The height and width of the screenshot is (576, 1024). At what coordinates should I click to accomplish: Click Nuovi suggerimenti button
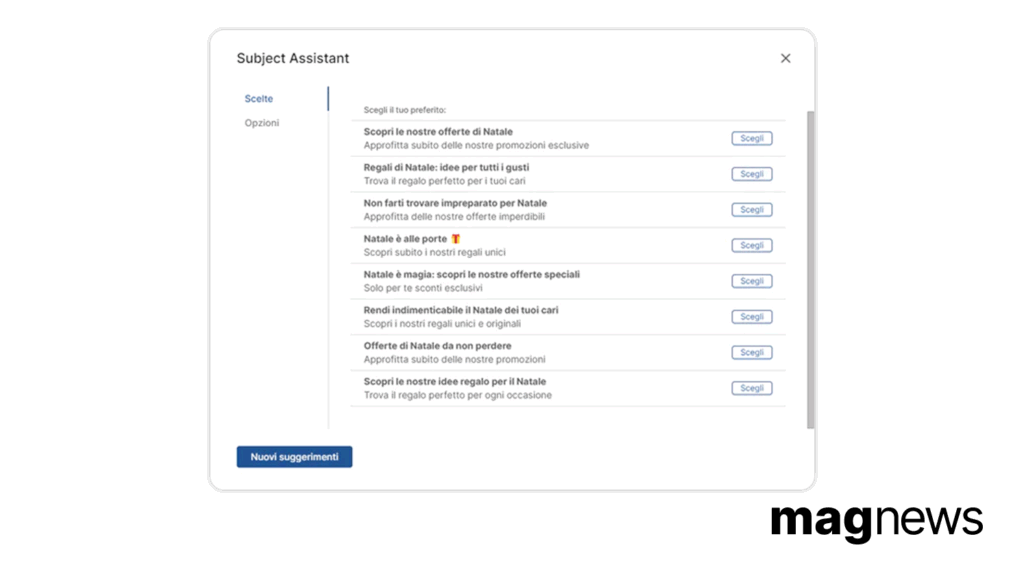coord(295,456)
